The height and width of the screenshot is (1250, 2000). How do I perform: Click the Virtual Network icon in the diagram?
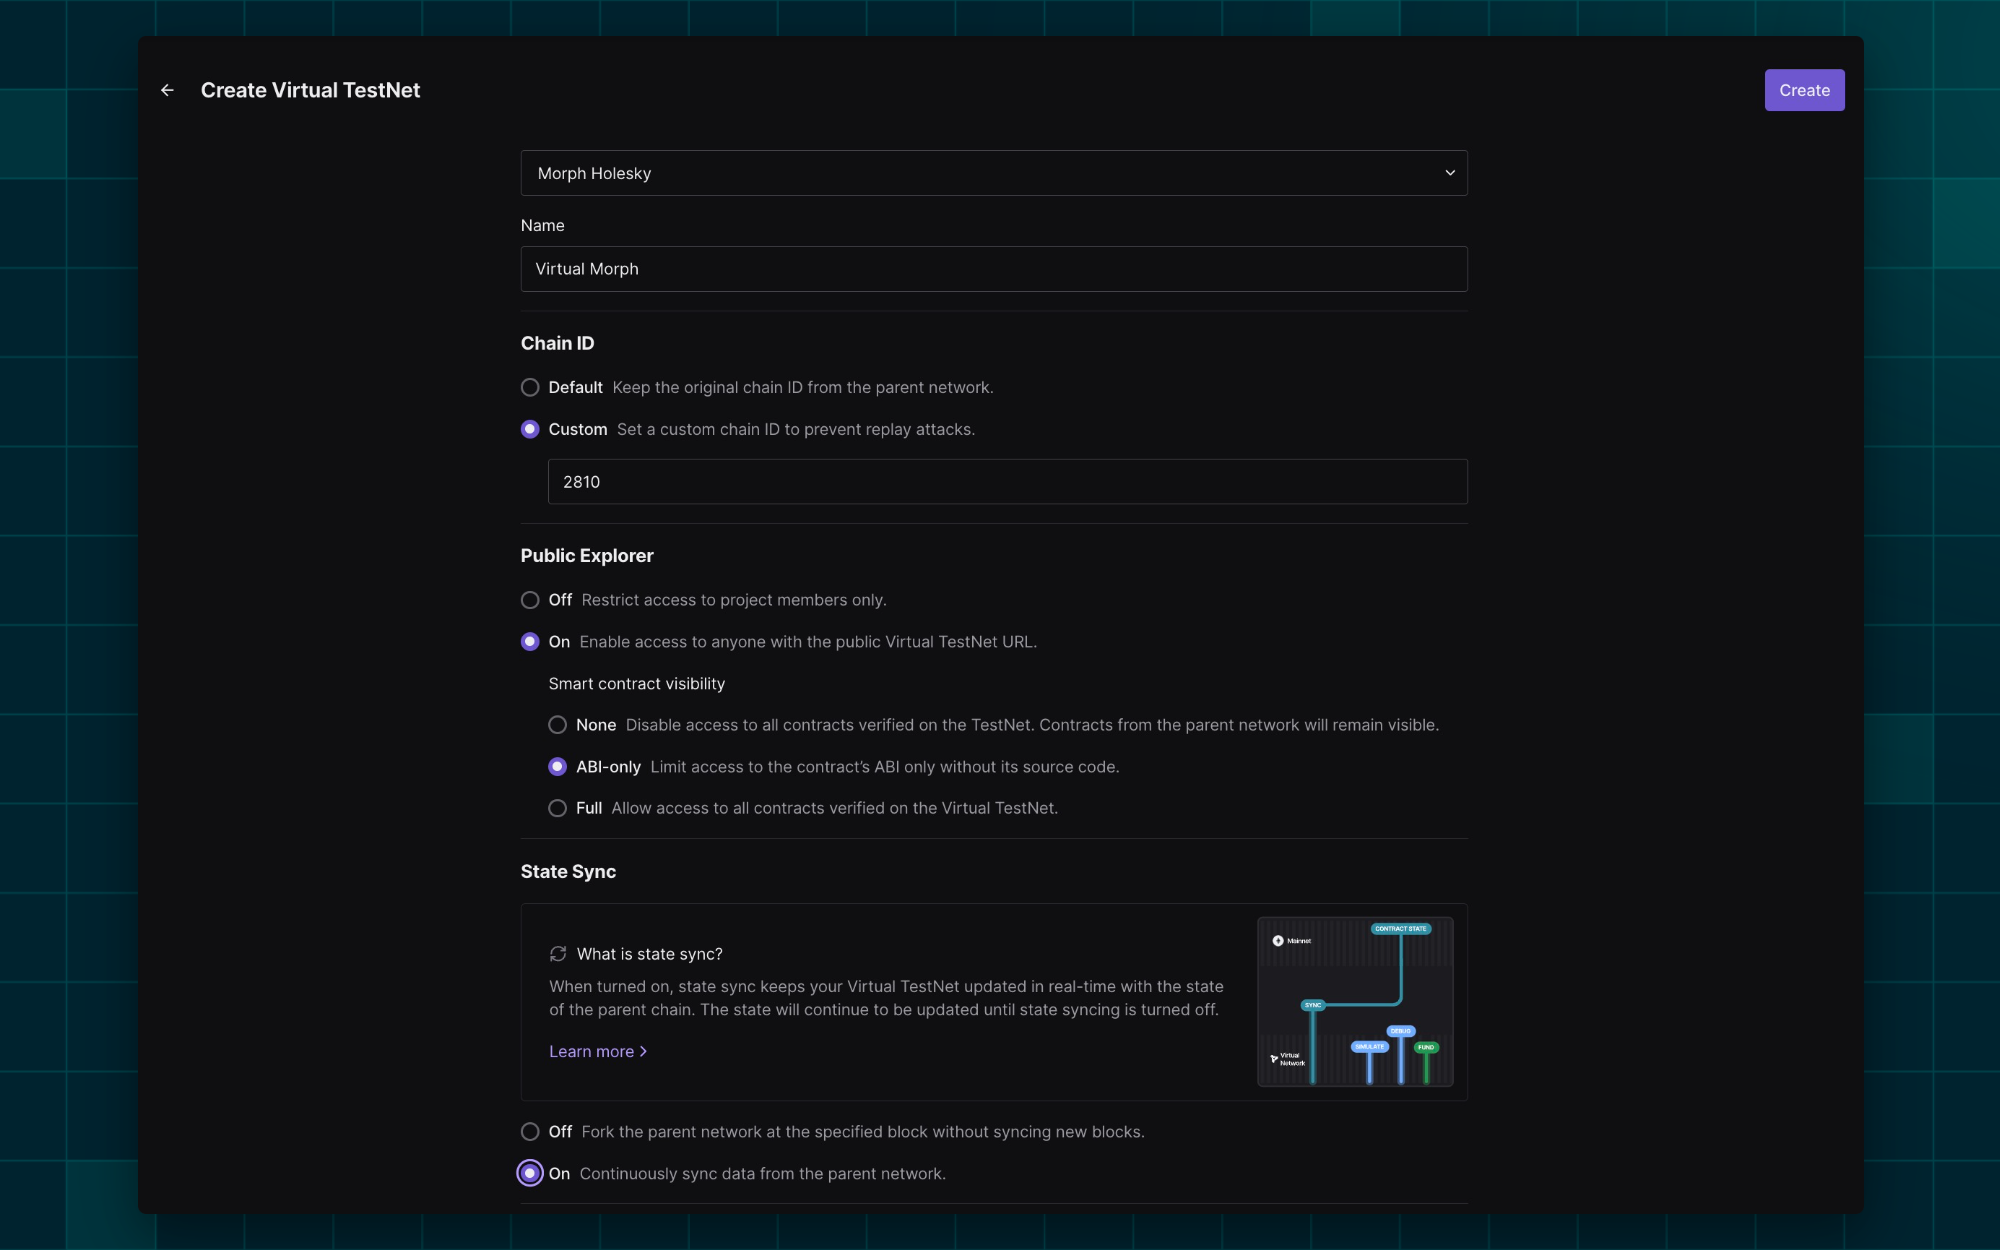(1274, 1059)
